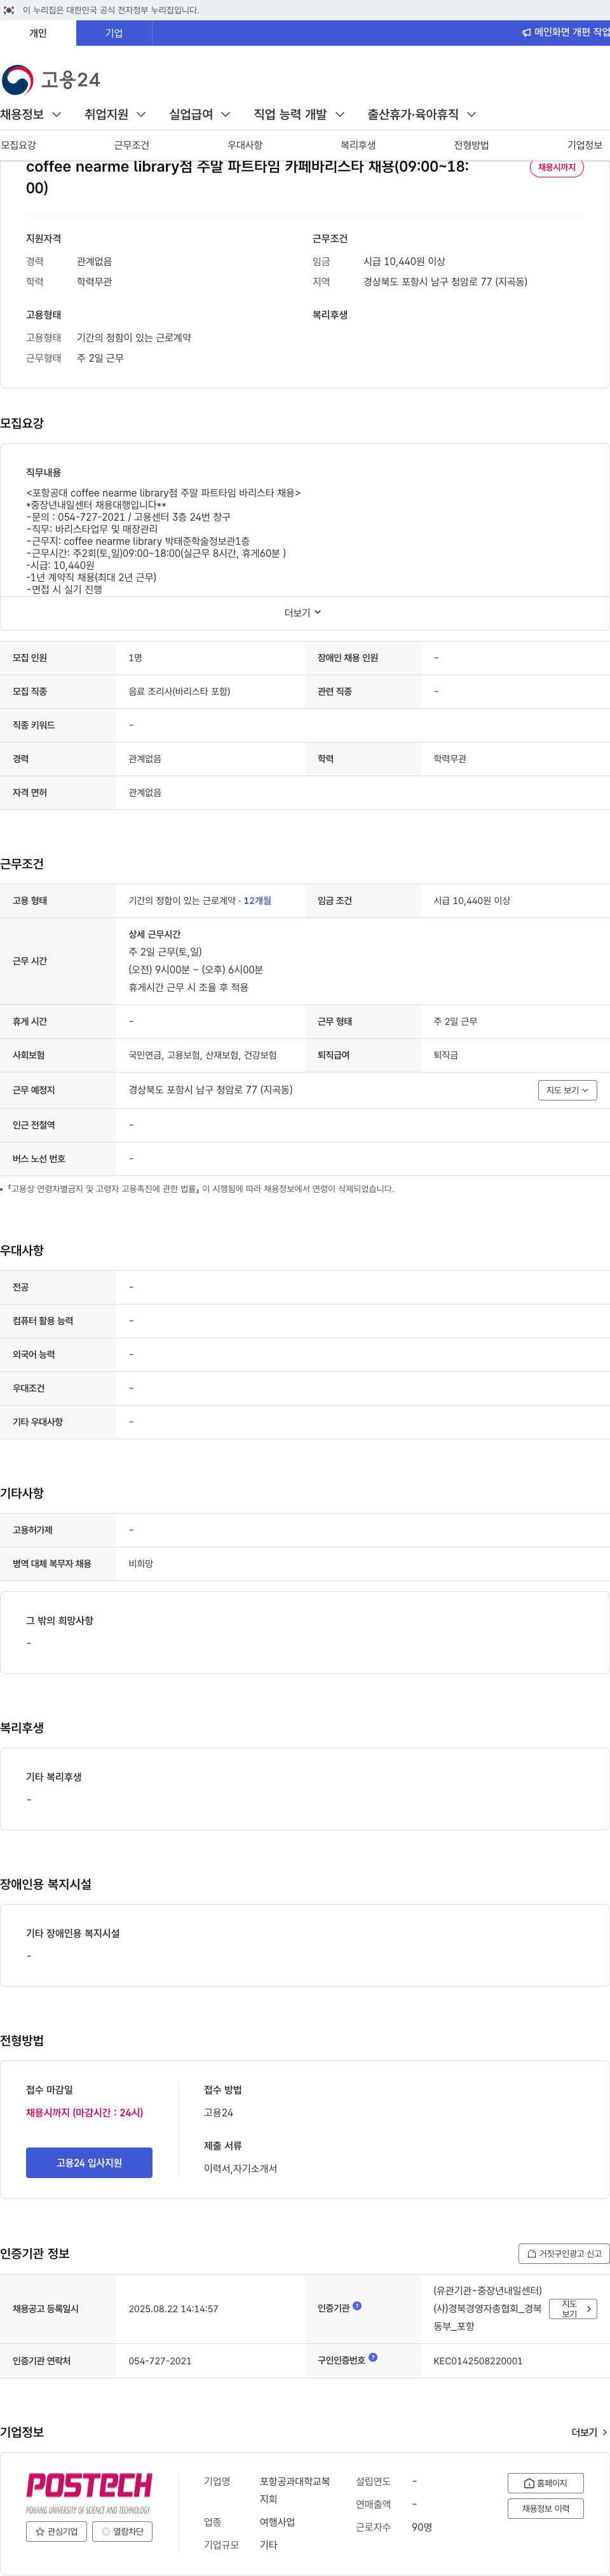Click the Korean flag icon at top

coord(9,10)
